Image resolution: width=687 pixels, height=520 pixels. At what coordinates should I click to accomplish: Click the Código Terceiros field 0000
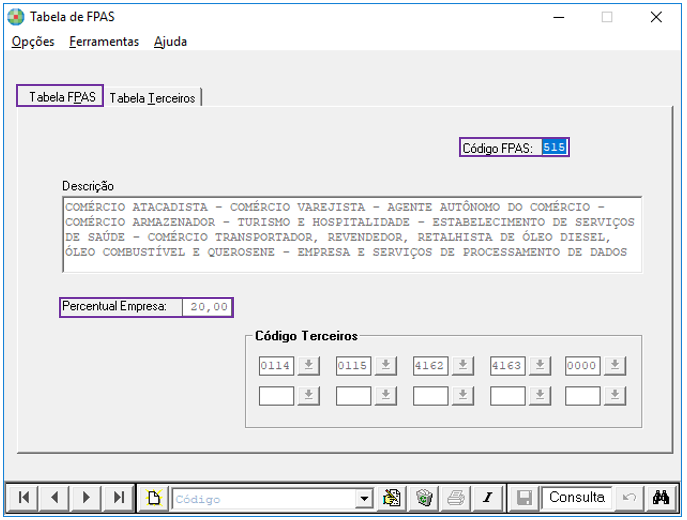[582, 365]
